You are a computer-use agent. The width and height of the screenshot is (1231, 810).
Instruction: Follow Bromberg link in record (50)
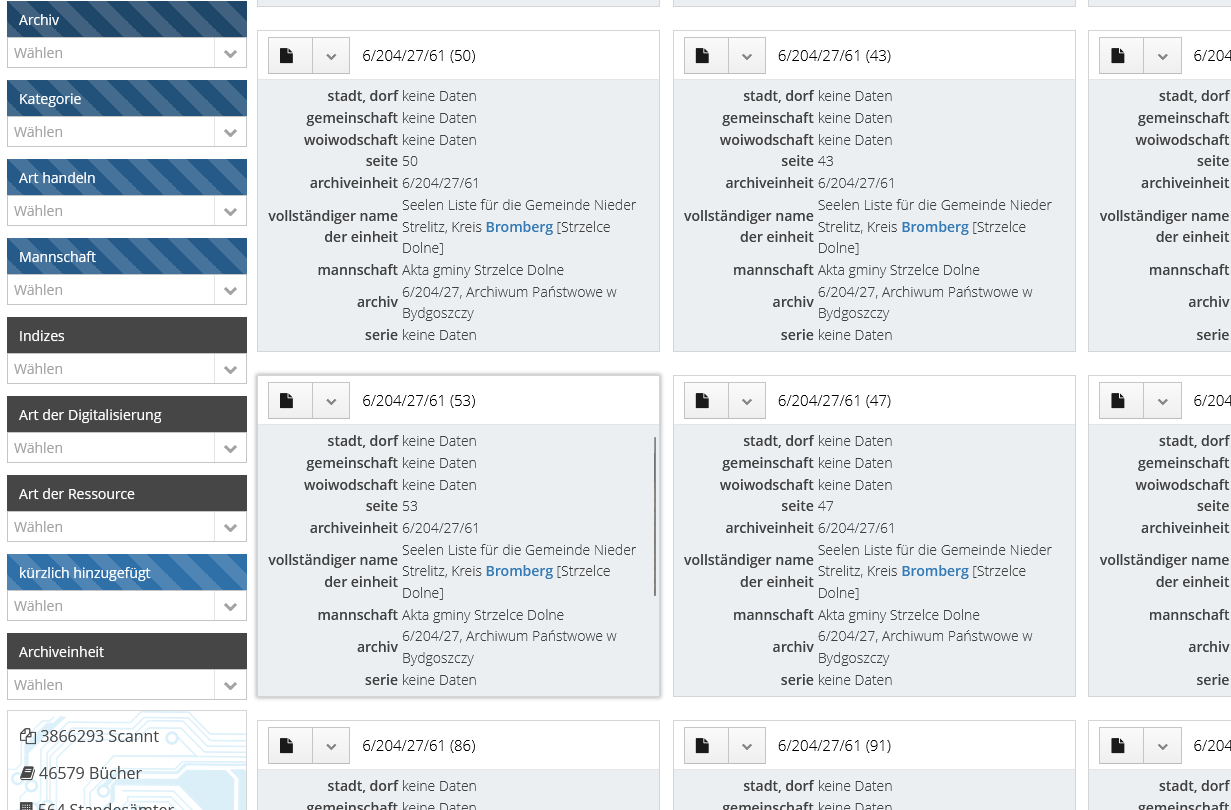pyautogui.click(x=519, y=227)
